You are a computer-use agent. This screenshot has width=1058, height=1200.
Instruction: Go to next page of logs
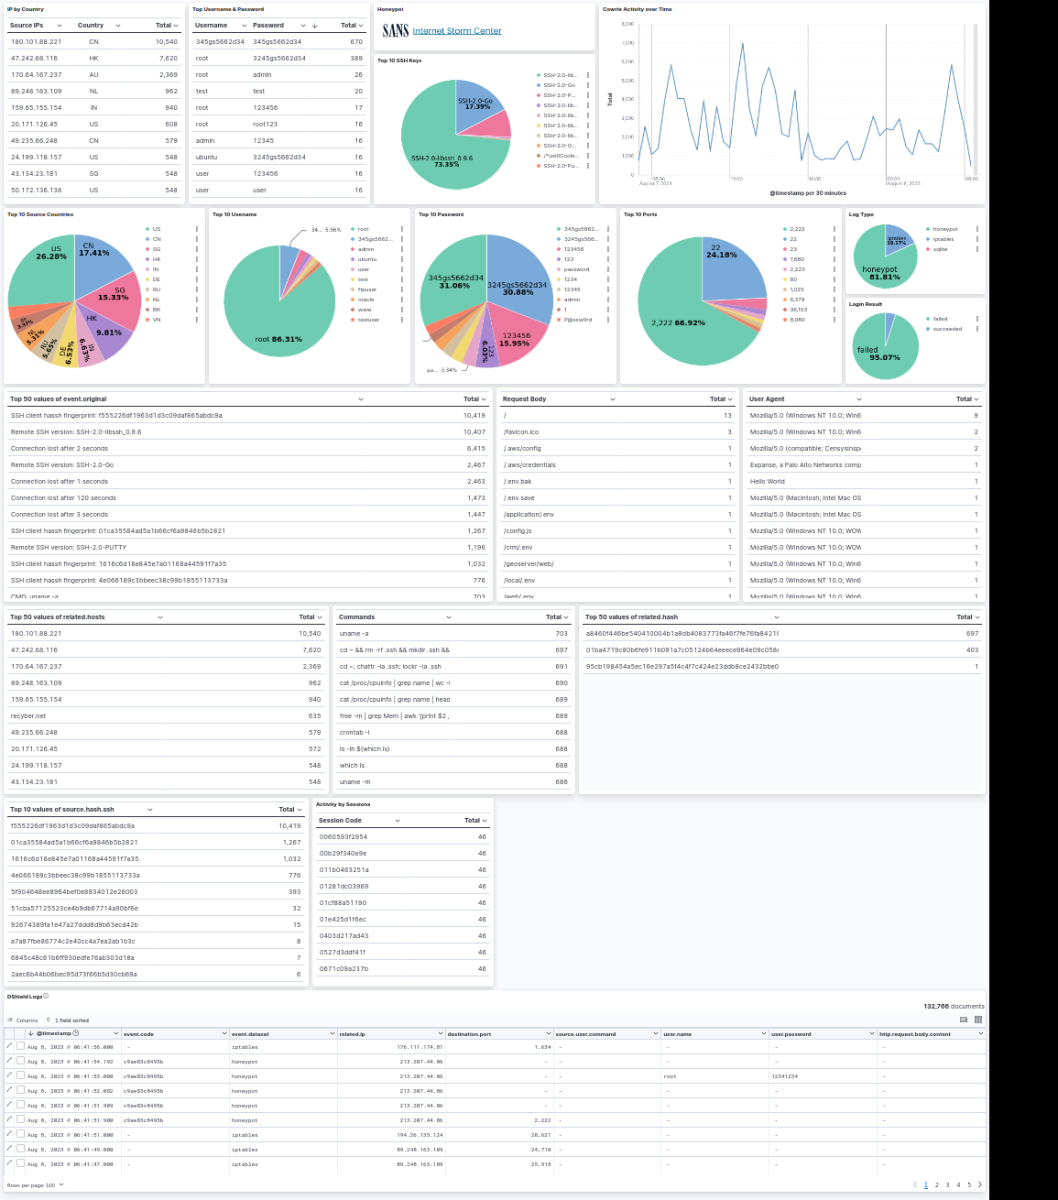click(x=979, y=1184)
